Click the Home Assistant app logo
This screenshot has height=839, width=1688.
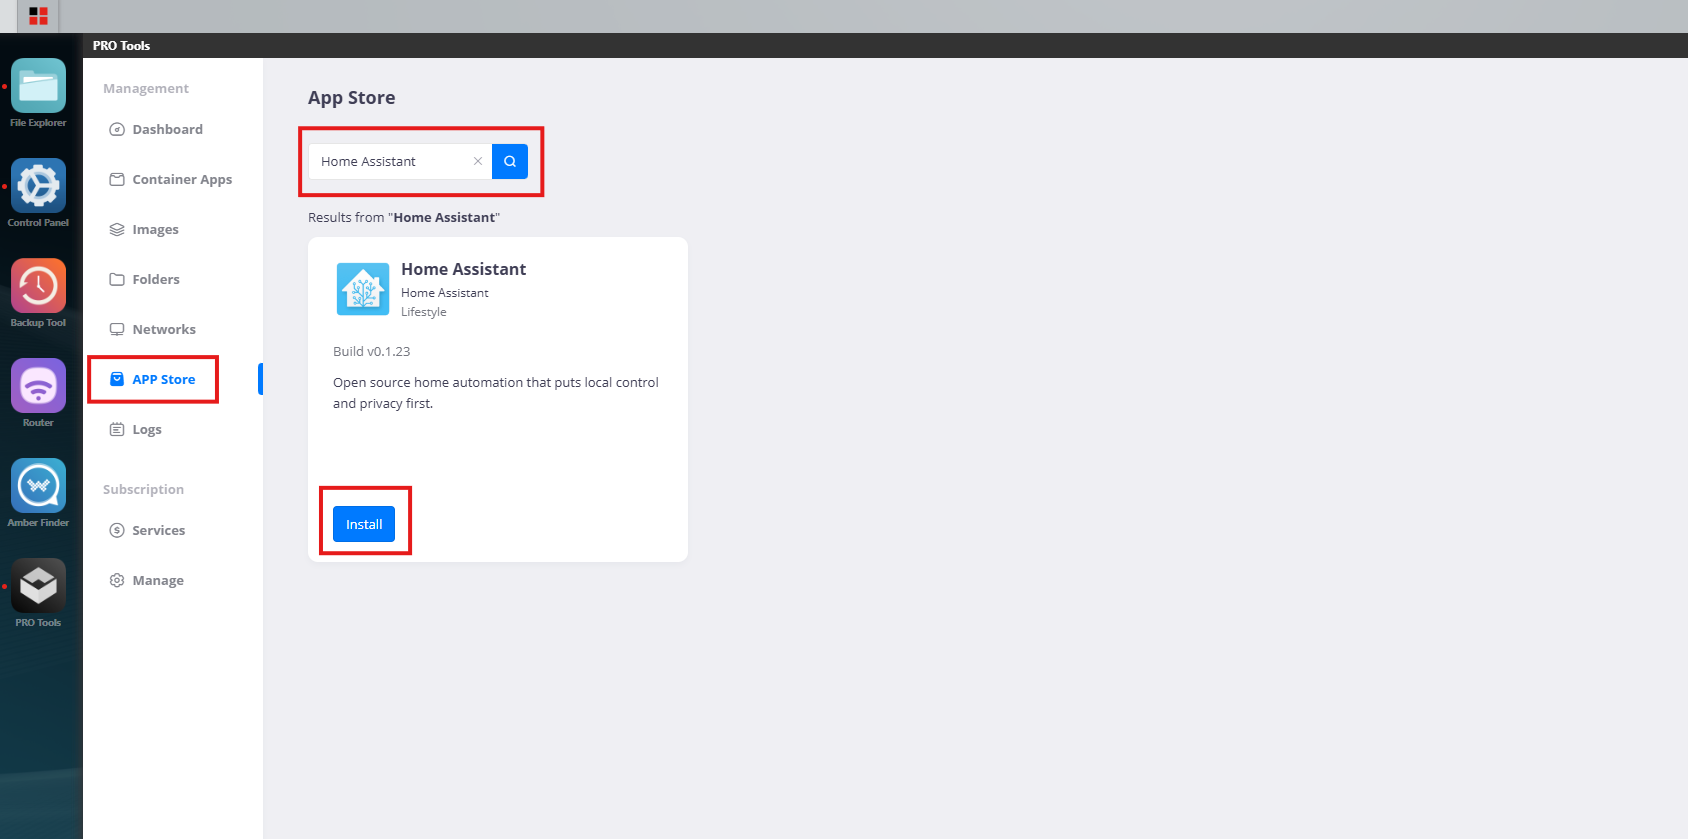coord(363,289)
